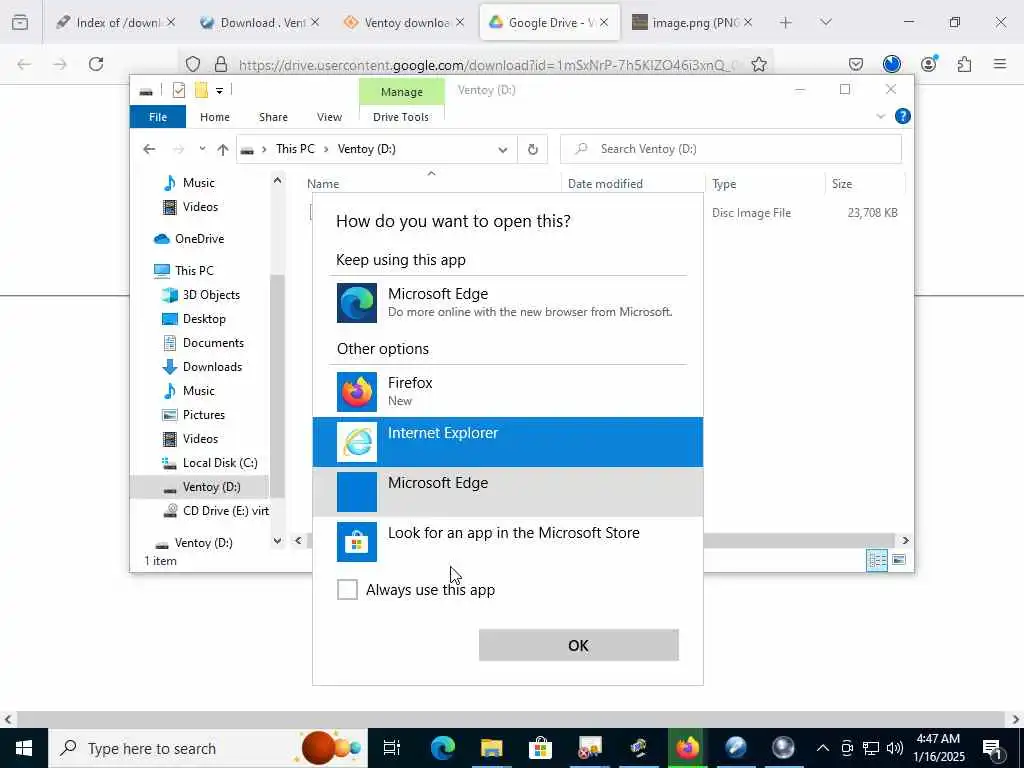Screen dimensions: 1024x768
Task: Open Customize Quick Access Toolbar dropdown
Action: click(x=219, y=91)
